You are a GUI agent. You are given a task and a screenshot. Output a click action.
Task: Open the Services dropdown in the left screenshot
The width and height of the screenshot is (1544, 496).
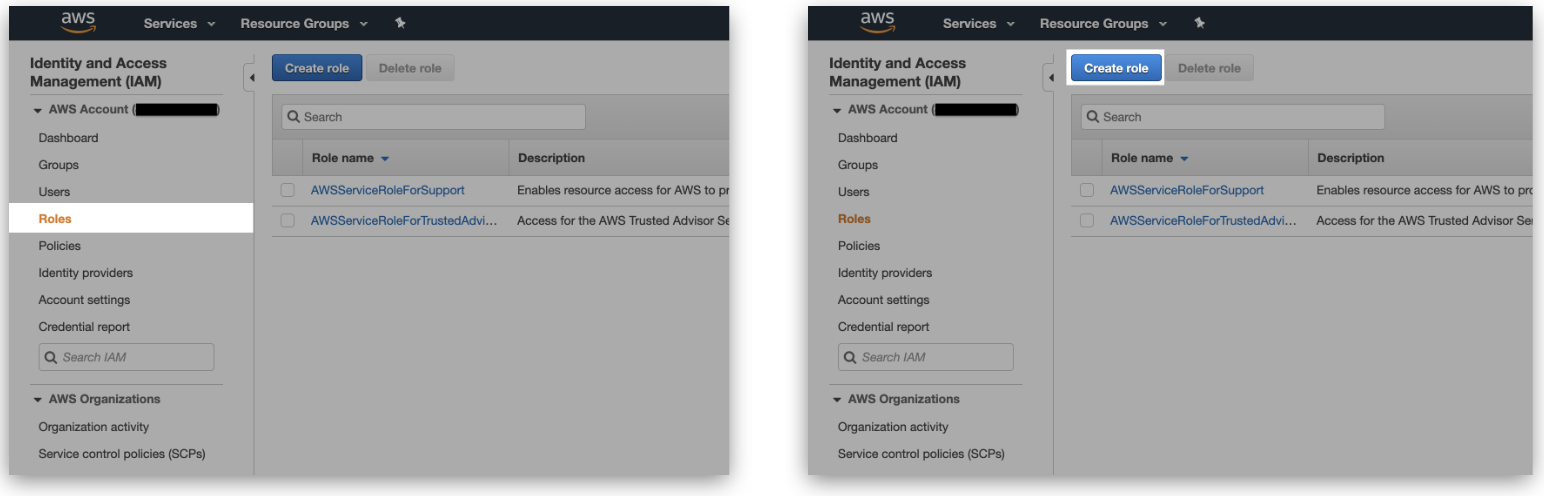179,23
